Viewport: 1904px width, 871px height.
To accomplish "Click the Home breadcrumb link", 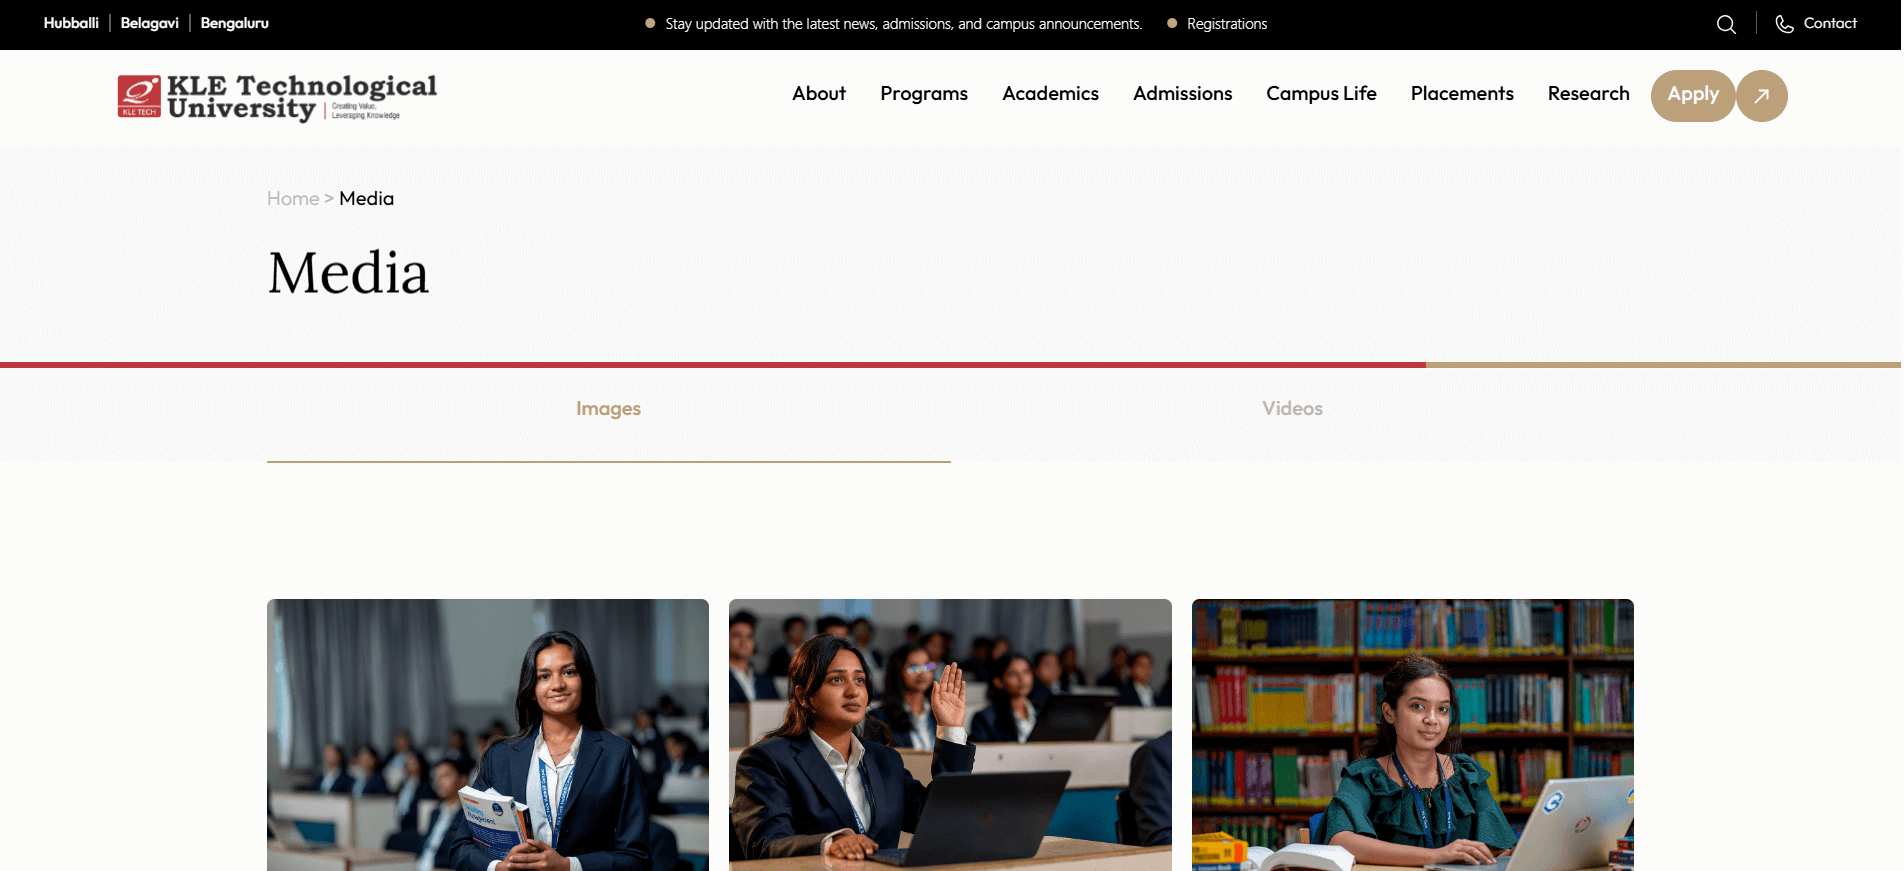I will [x=293, y=199].
